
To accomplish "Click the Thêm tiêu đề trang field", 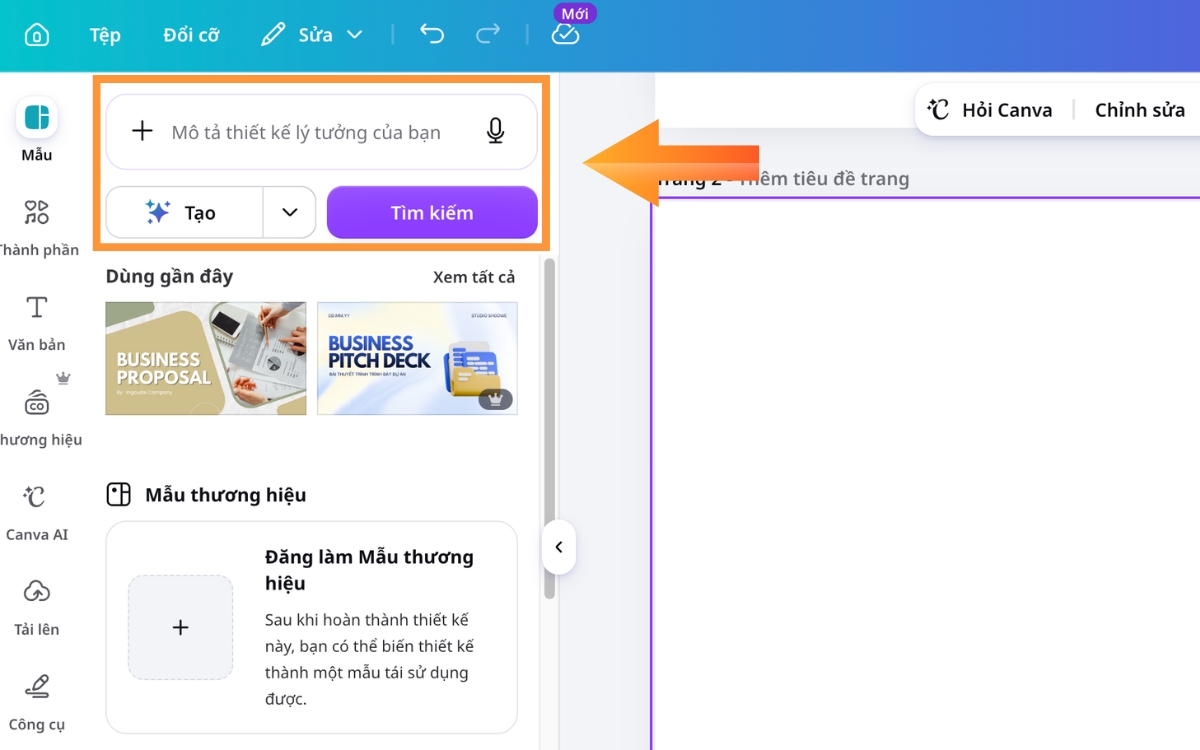I will pyautogui.click(x=824, y=179).
